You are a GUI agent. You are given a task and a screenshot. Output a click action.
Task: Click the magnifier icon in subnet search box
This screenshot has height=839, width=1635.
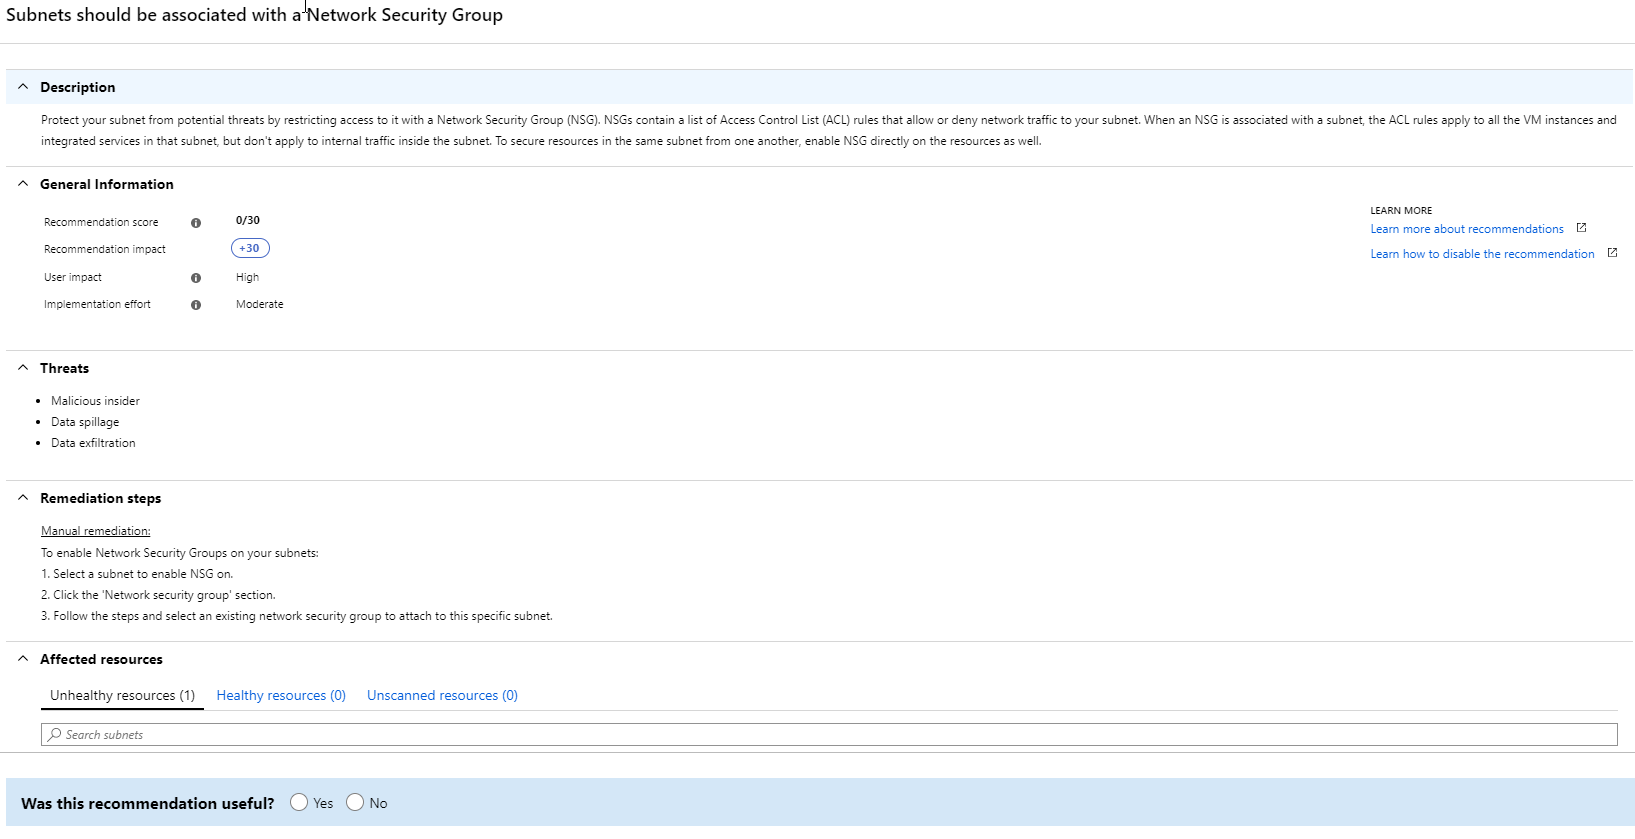click(55, 735)
